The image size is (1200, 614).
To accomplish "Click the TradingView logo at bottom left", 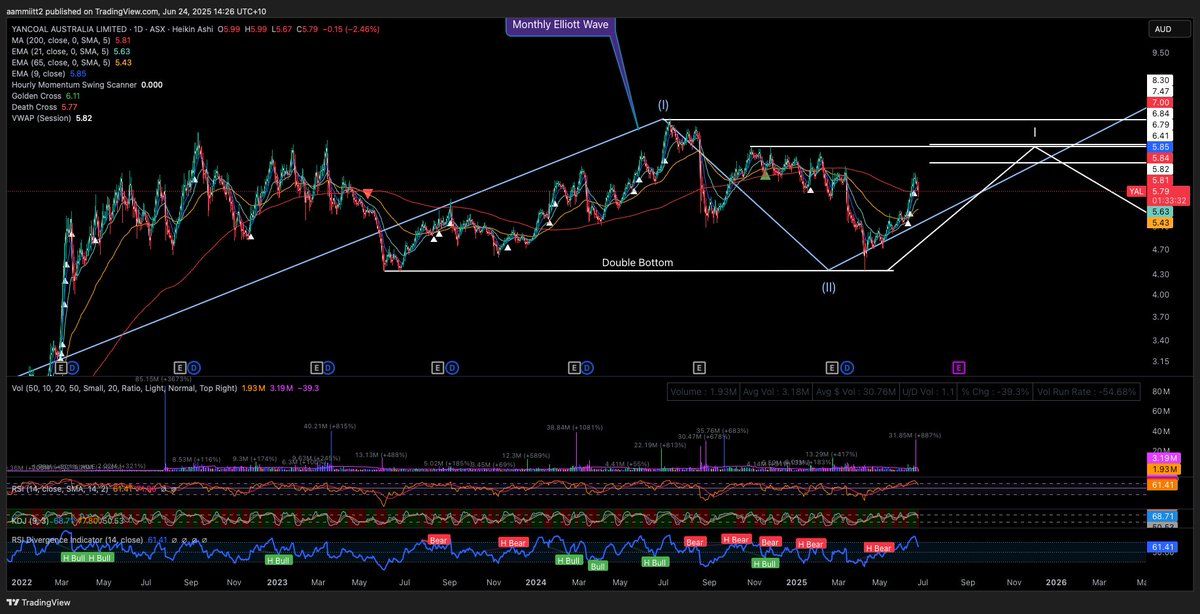I will pos(36,603).
